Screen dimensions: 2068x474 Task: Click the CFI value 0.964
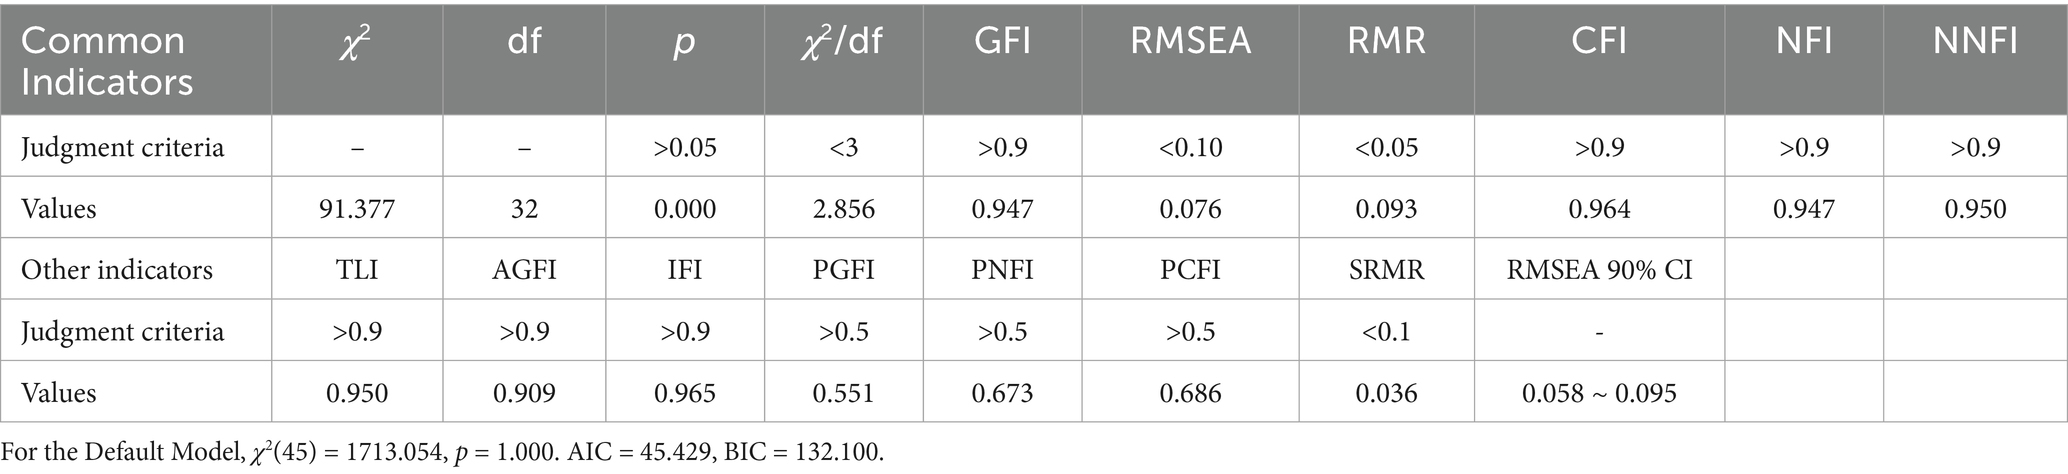pyautogui.click(x=1599, y=209)
